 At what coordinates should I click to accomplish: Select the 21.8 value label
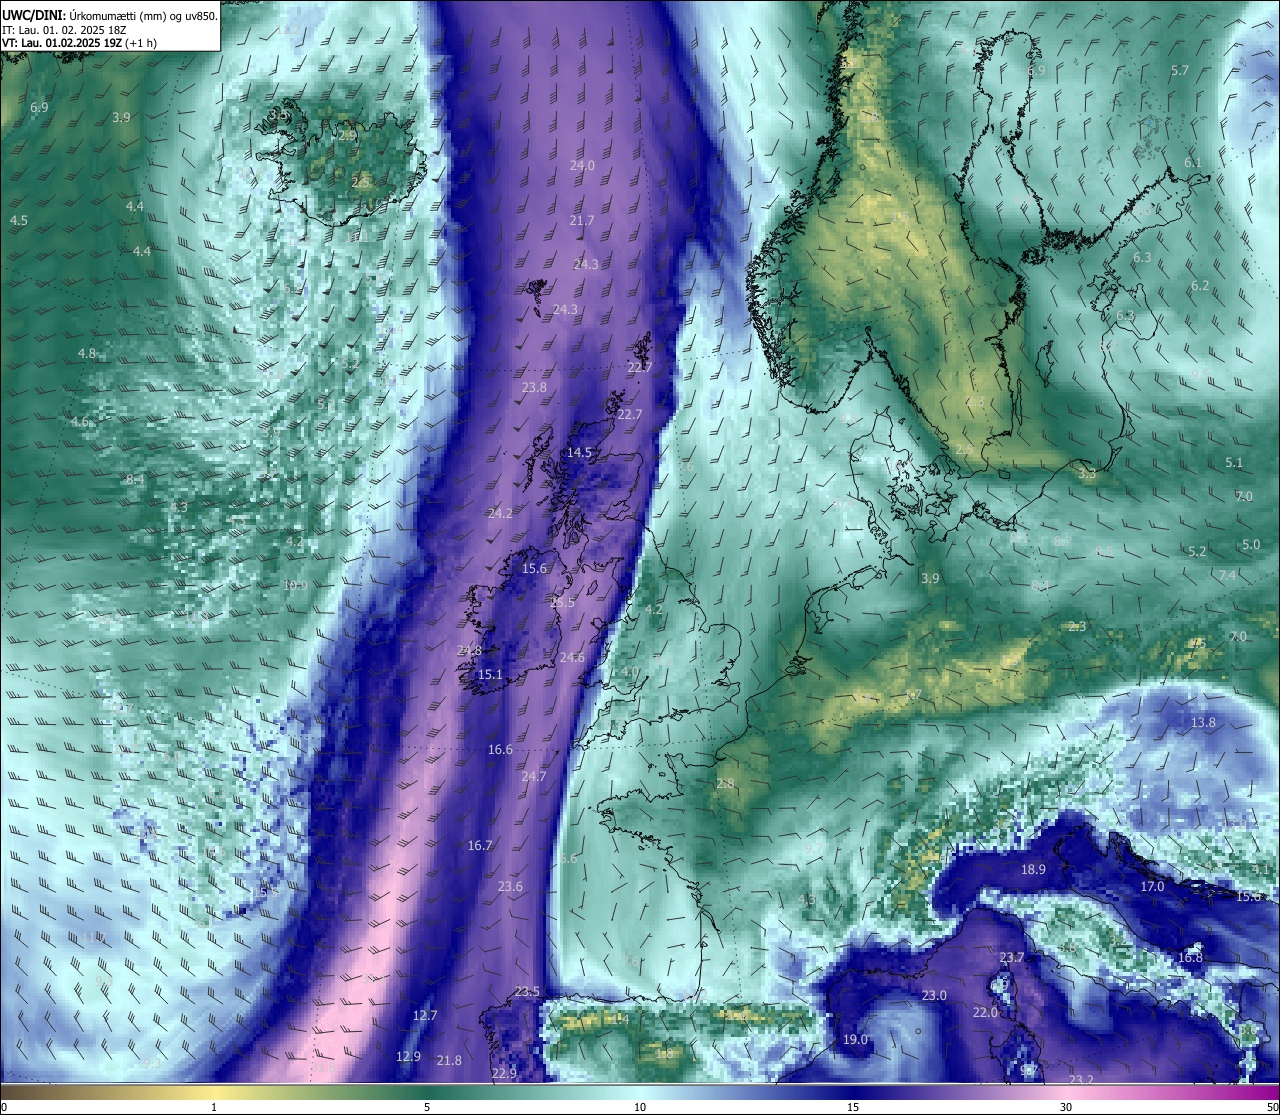449,1060
